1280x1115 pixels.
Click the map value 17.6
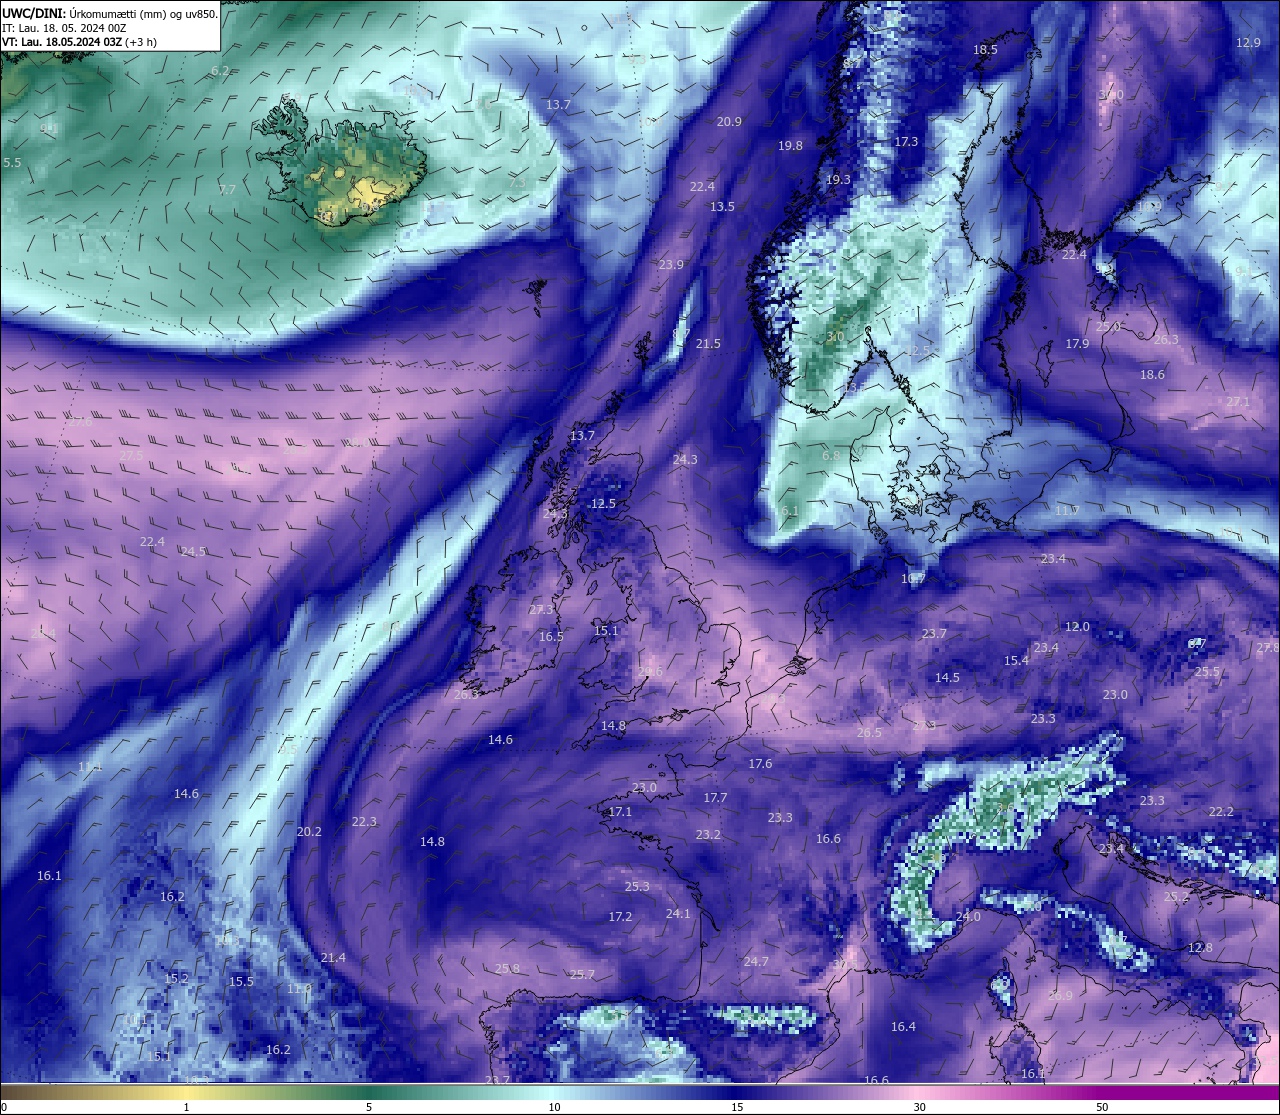click(x=760, y=764)
